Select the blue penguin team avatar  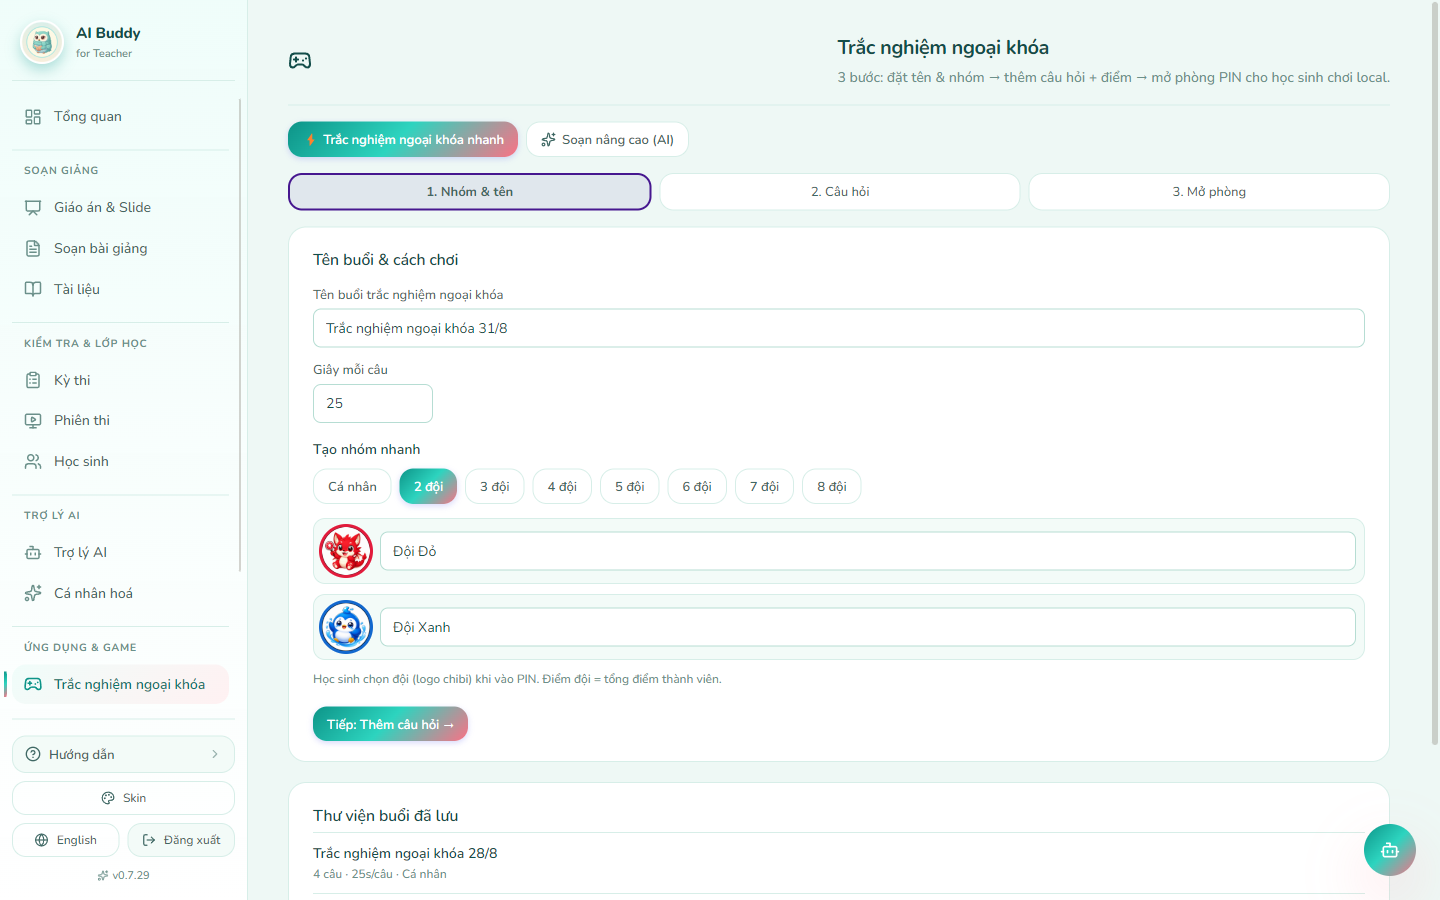tap(346, 627)
